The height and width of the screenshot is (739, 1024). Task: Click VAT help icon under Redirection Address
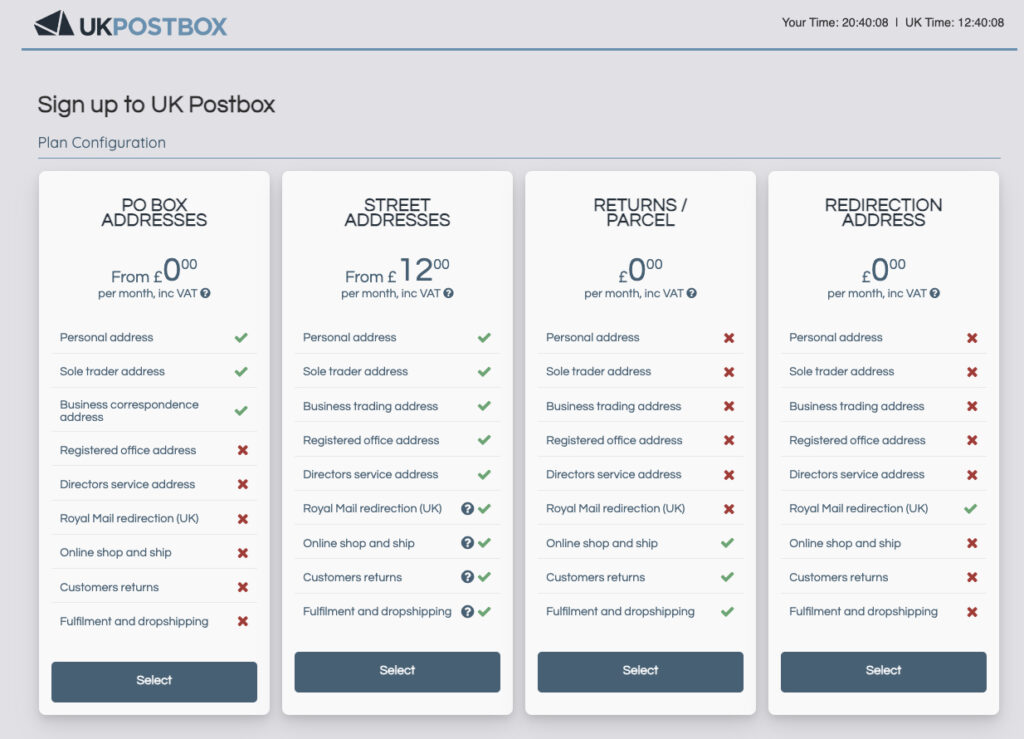point(934,293)
